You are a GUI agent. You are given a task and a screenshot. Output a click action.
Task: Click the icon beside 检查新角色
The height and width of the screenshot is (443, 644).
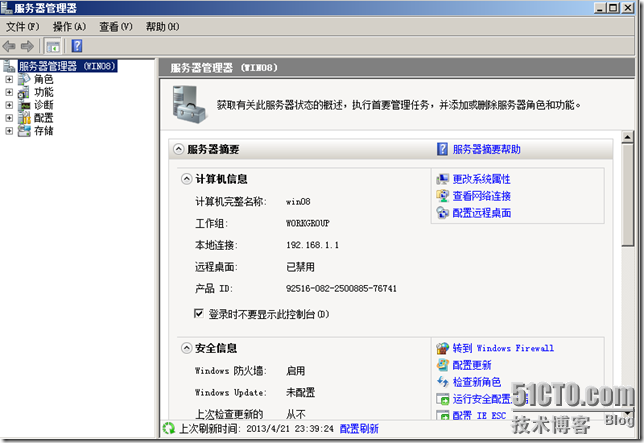442,382
